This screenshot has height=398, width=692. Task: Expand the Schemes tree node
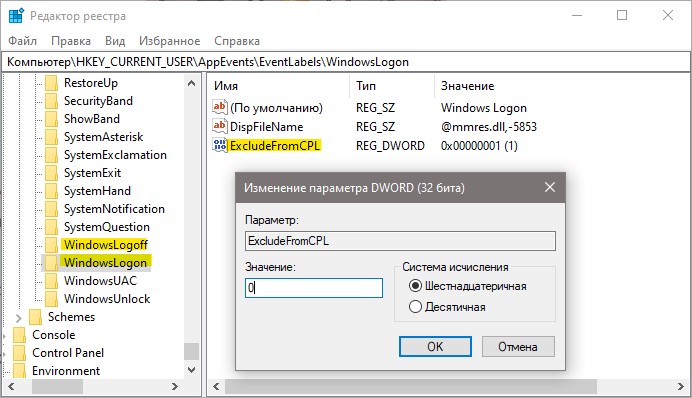pos(19,317)
